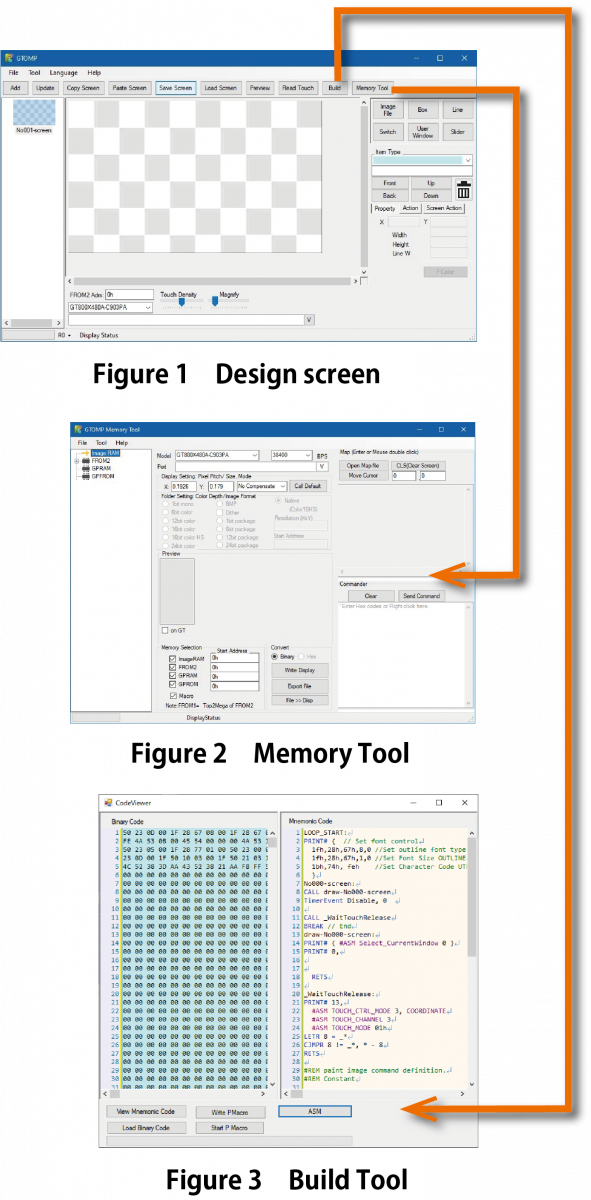Click the Open Map file button
The width and height of the screenshot is (591, 1200).
click(362, 466)
